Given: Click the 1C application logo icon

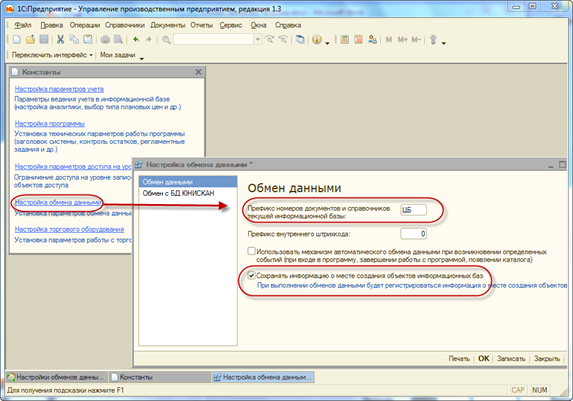Looking at the screenshot, I should pyautogui.click(x=10, y=8).
